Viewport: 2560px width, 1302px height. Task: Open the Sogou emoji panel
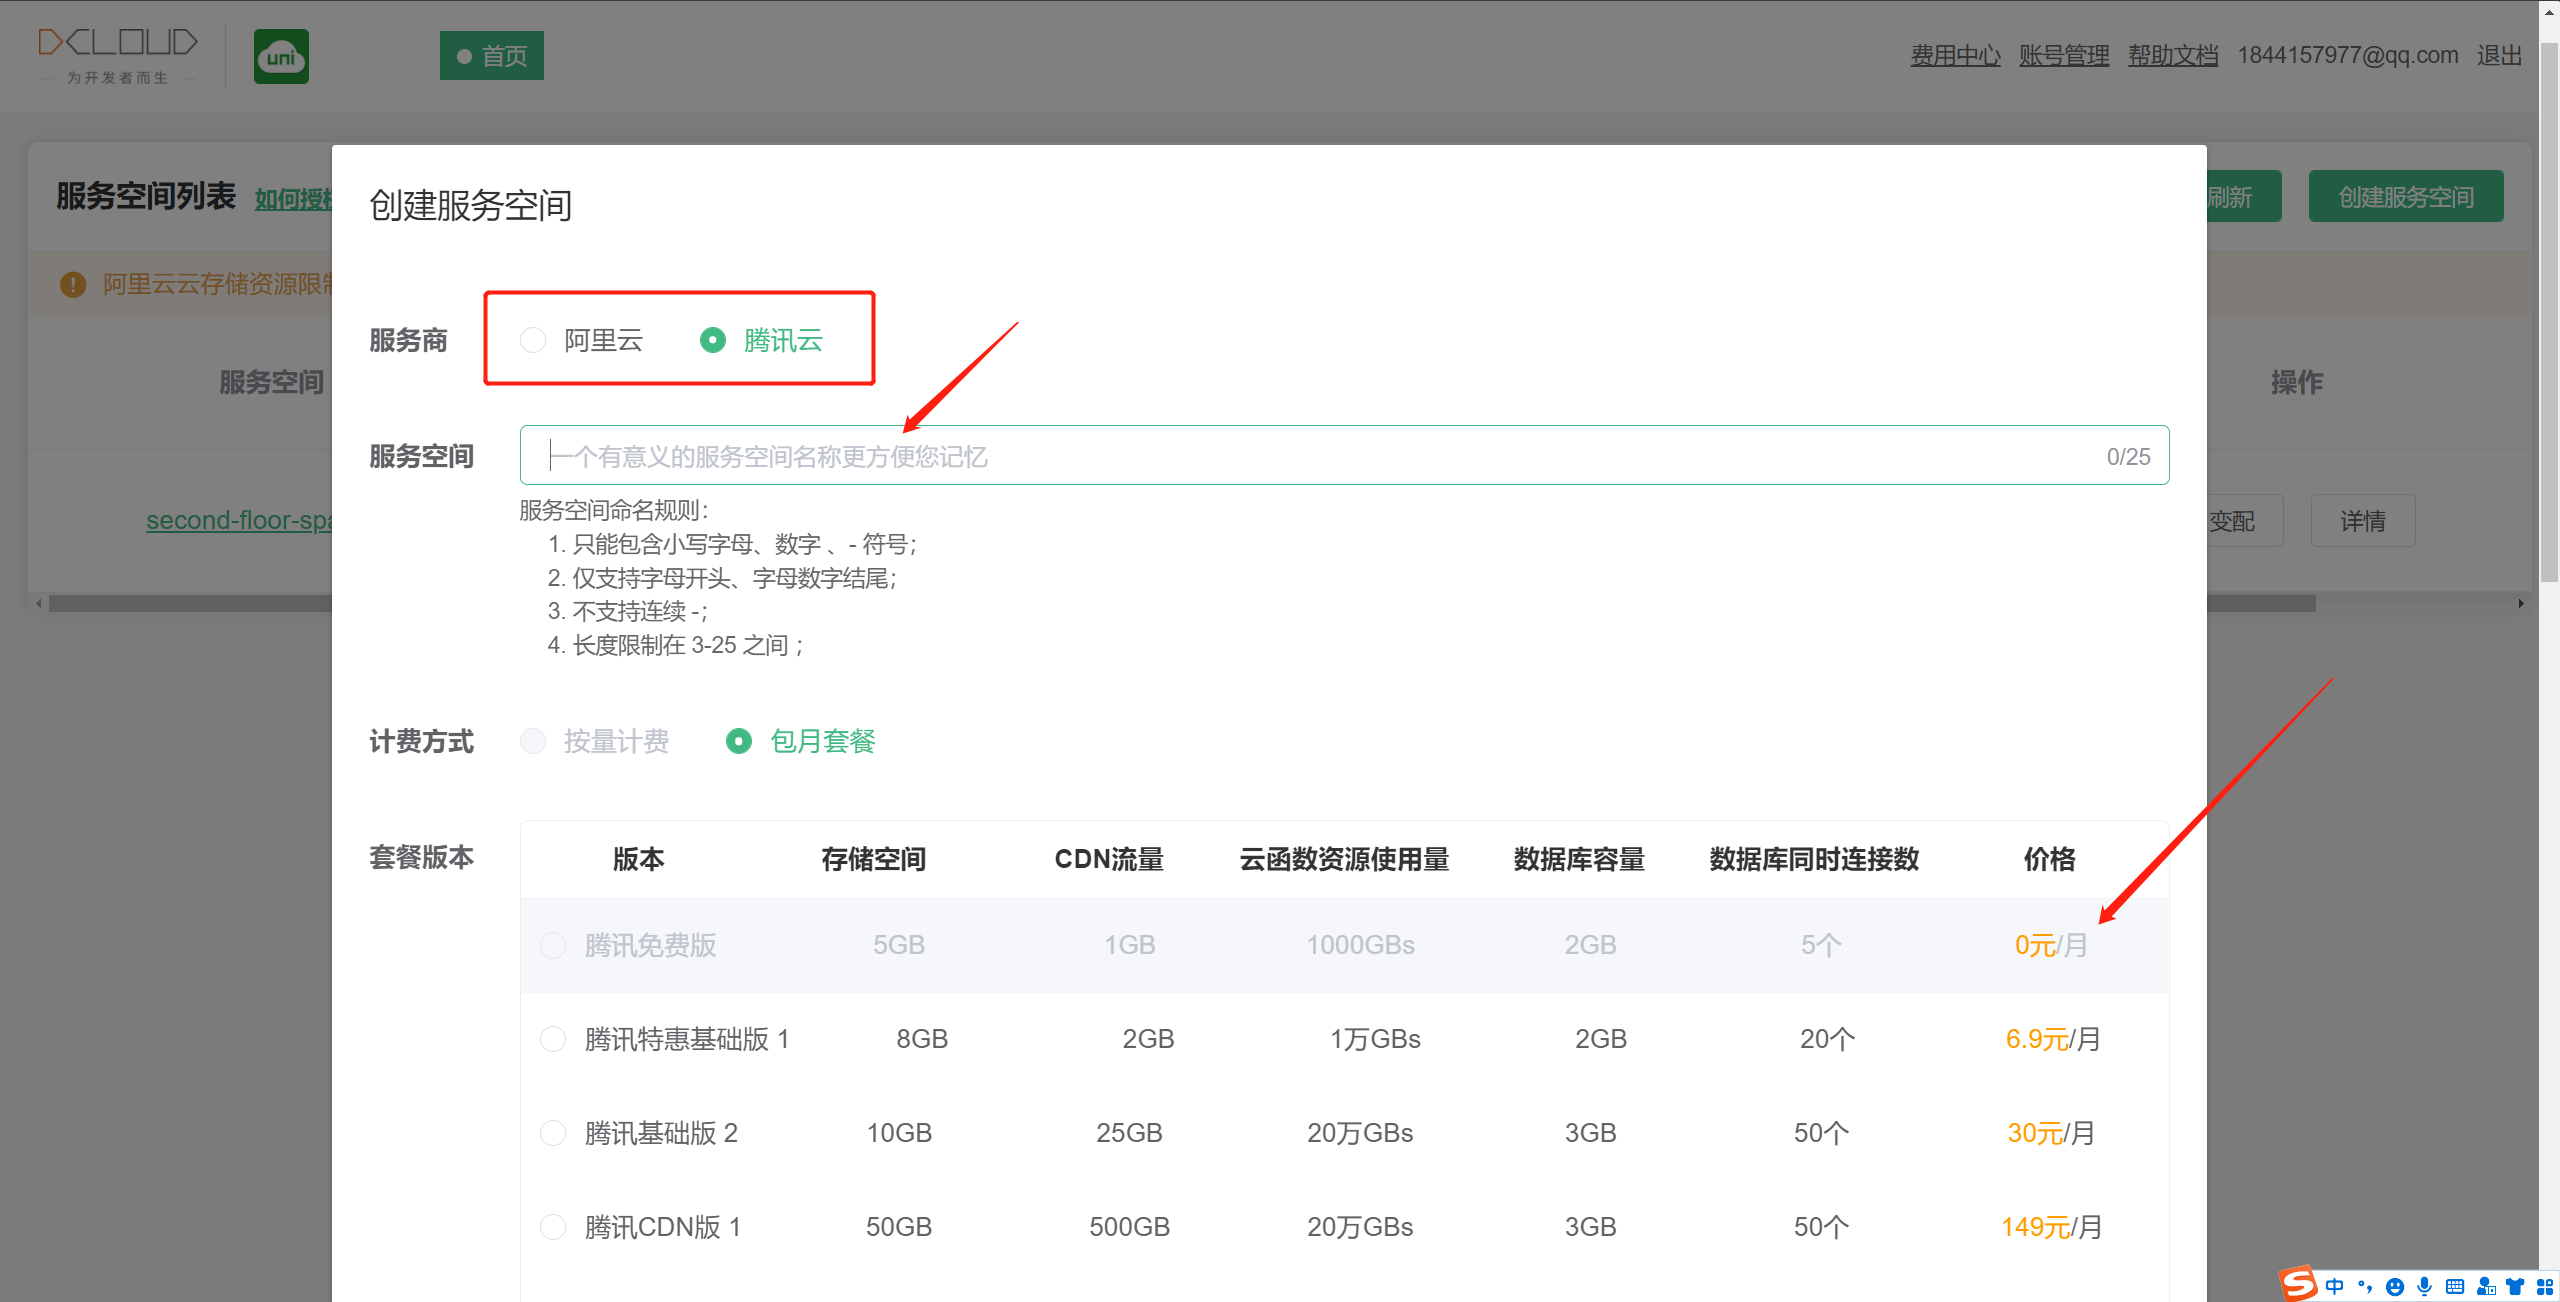click(2394, 1287)
